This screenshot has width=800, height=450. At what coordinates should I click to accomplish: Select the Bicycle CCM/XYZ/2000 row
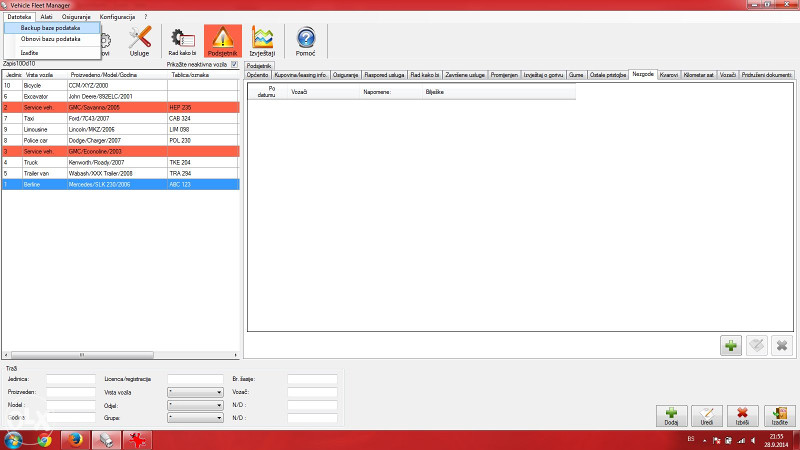pyautogui.click(x=121, y=86)
